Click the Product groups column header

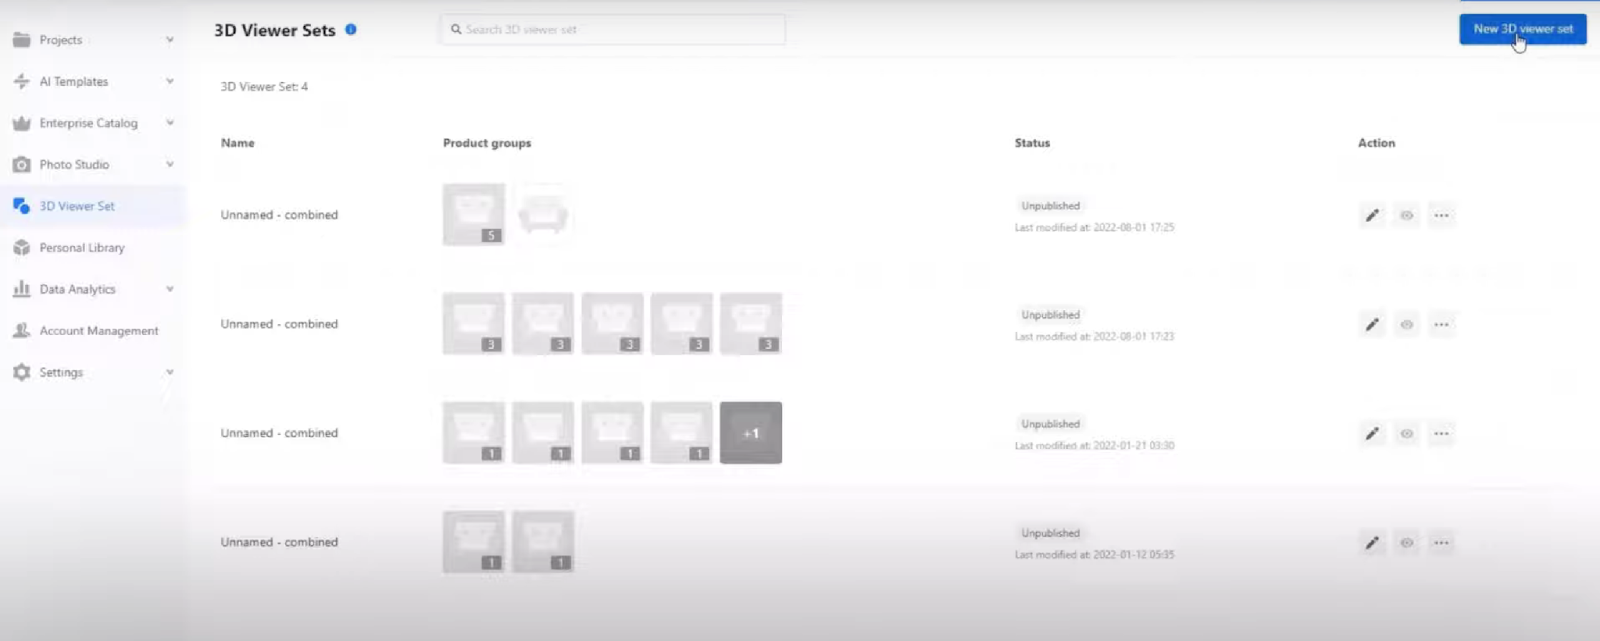[x=487, y=143]
